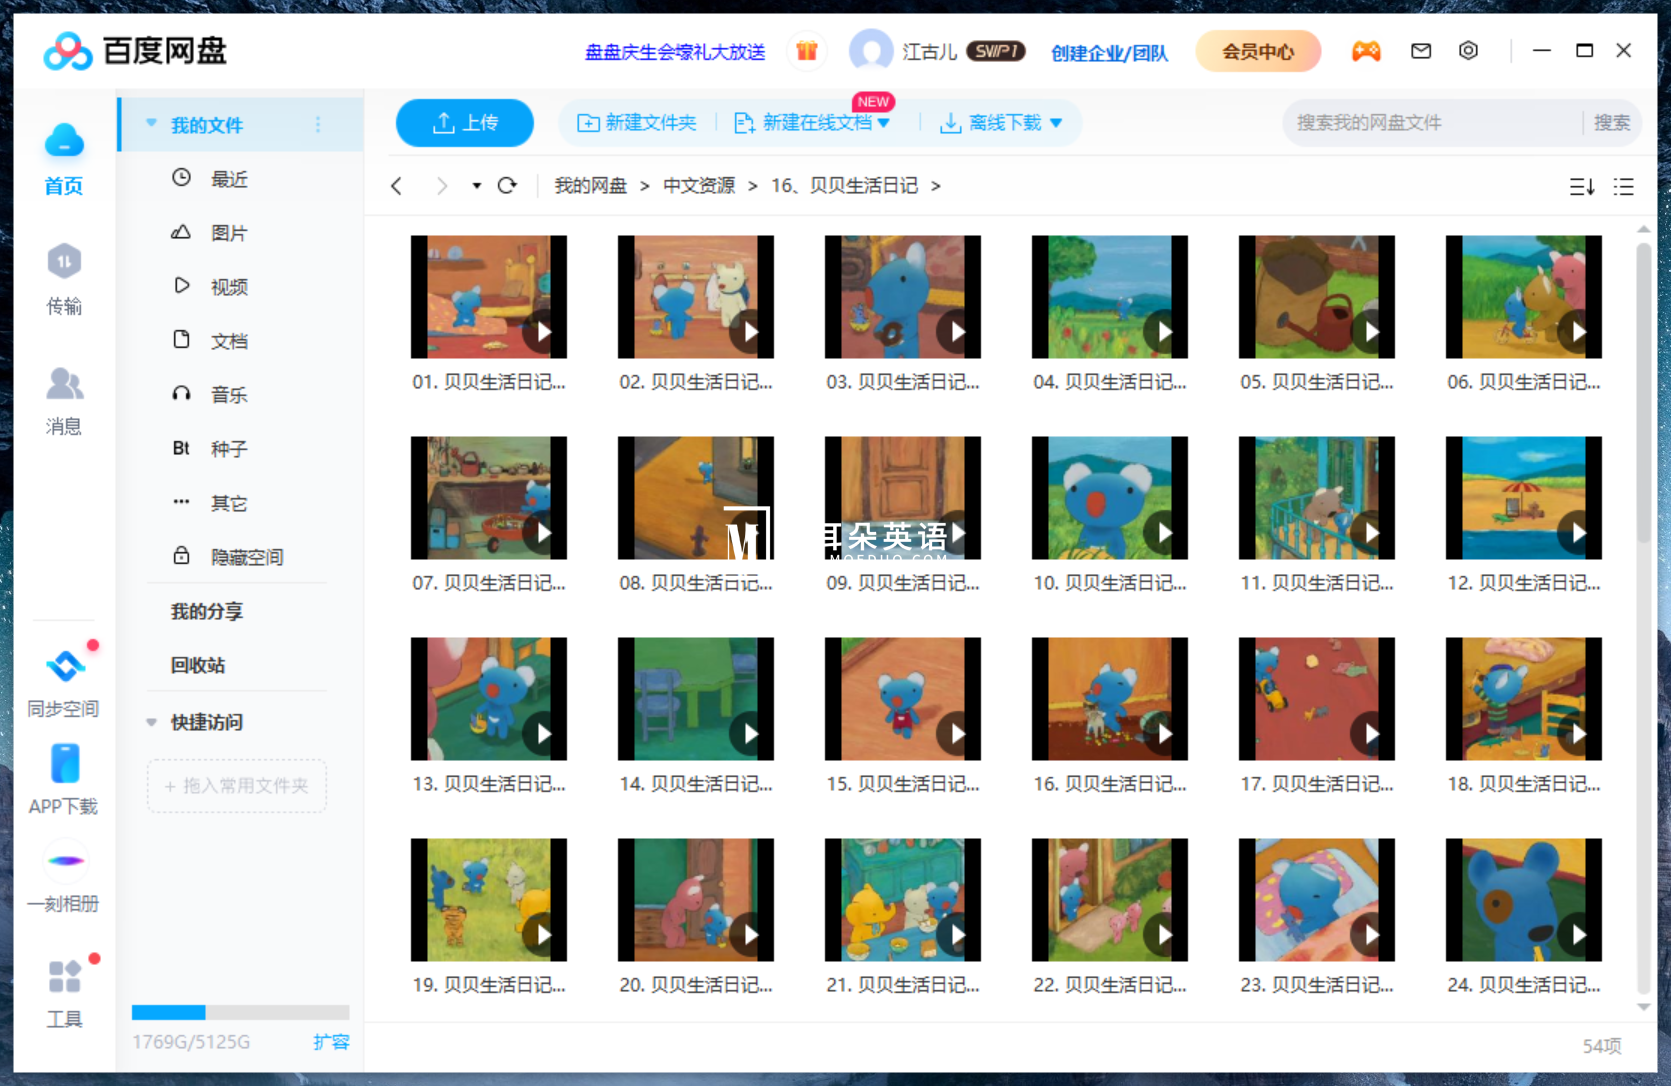Viewport: 1671px width, 1086px height.
Task: Open the sort order icon
Action: (1581, 187)
